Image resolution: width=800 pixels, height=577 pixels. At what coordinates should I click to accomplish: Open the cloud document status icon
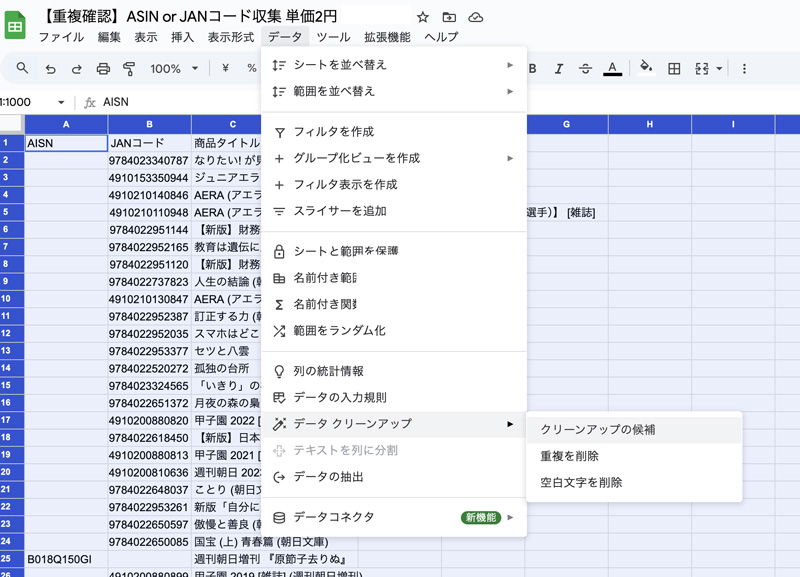point(476,17)
